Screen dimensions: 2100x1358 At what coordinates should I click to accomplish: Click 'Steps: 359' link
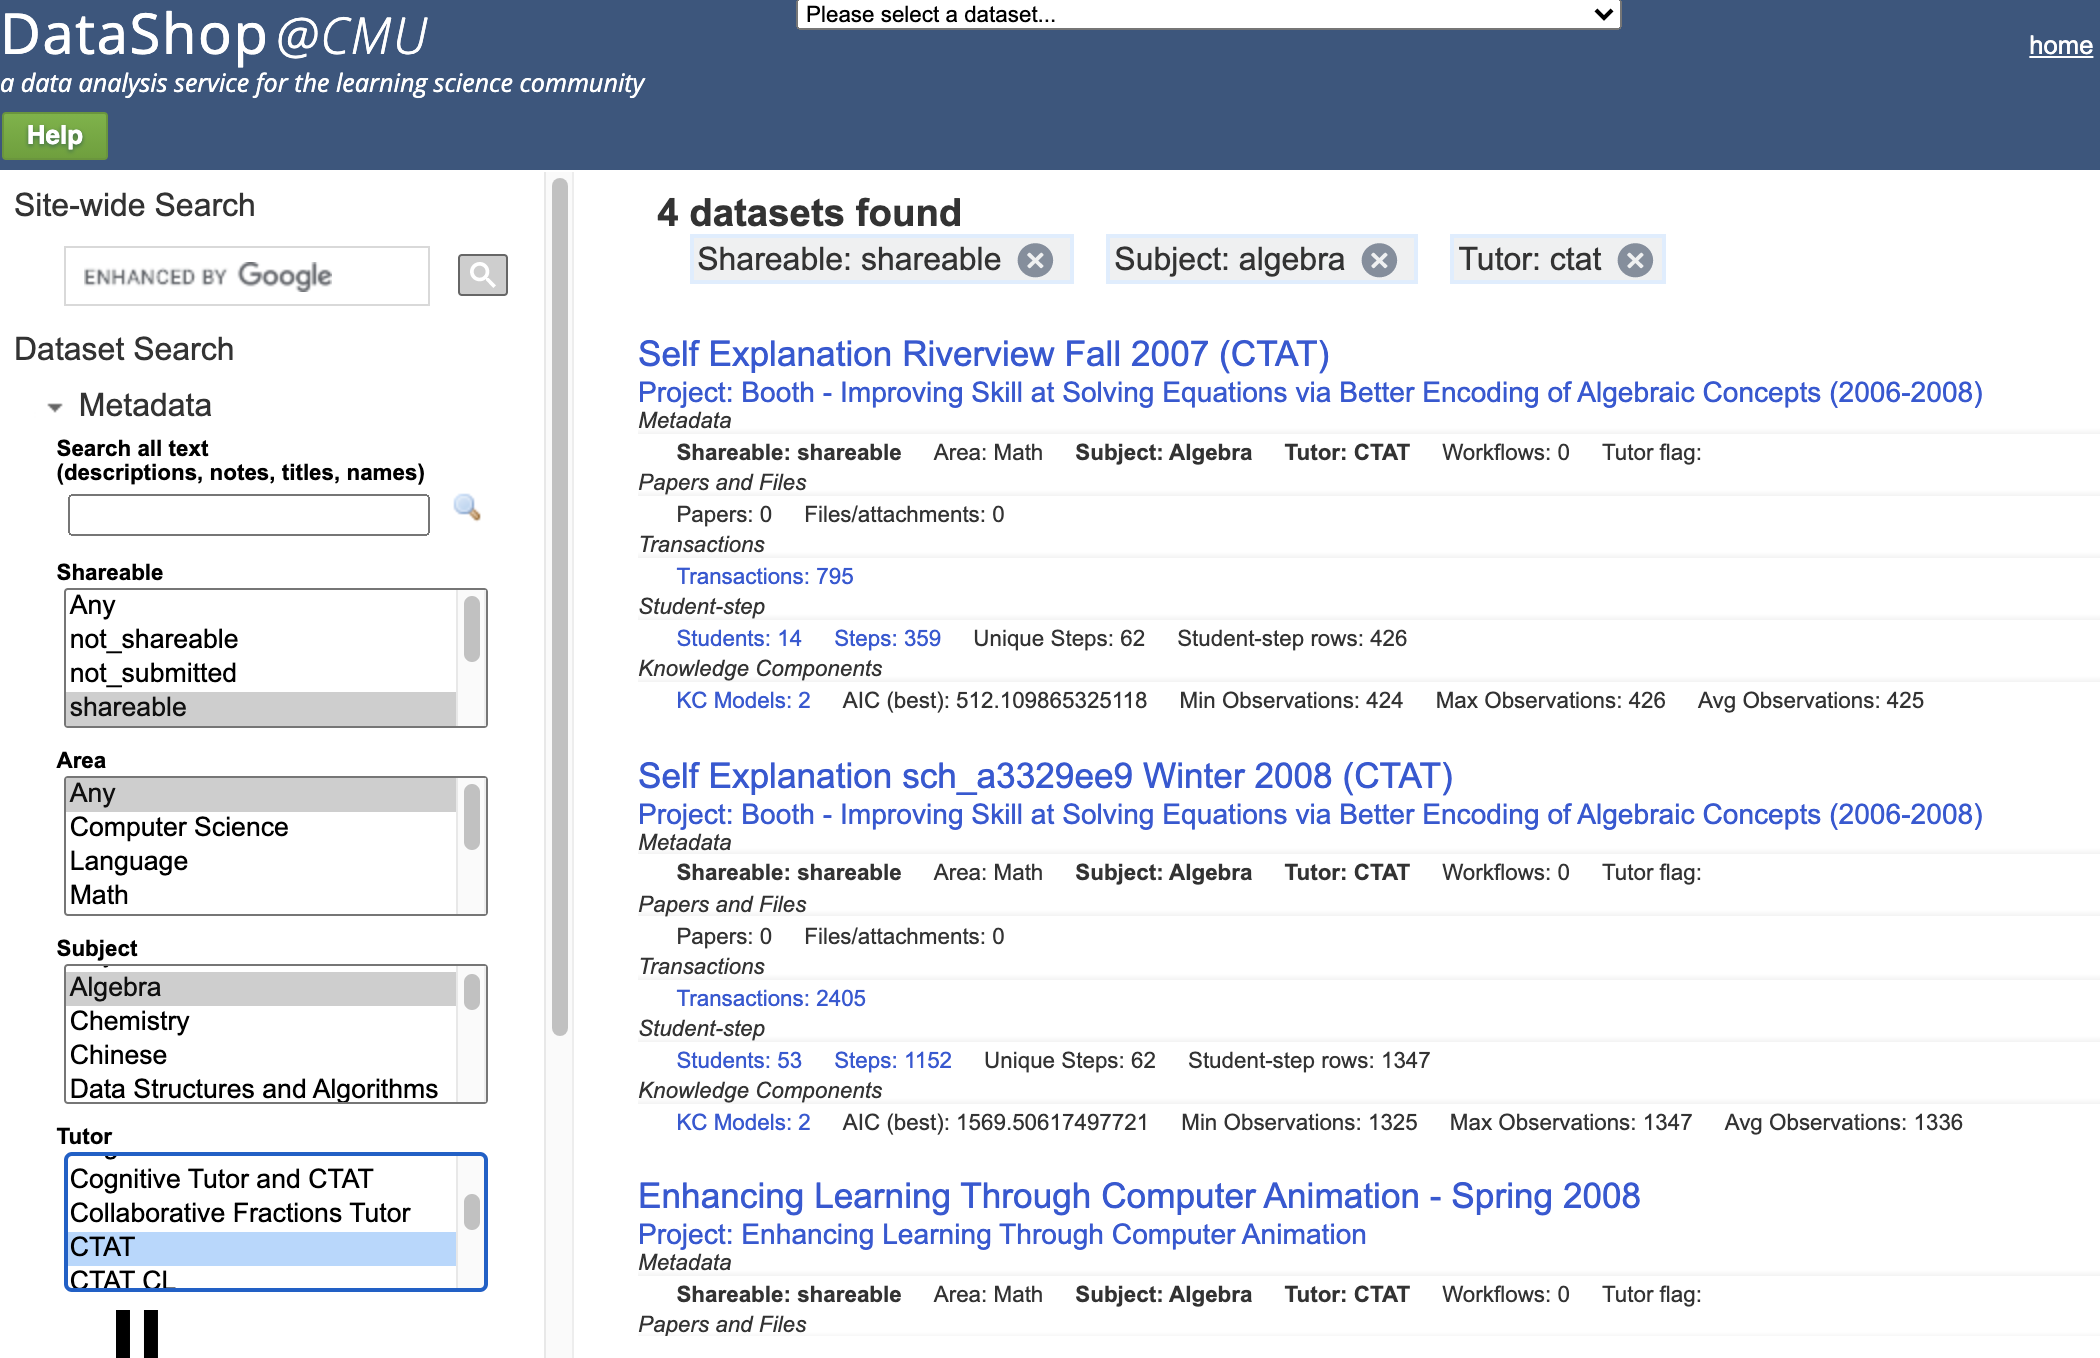click(888, 639)
